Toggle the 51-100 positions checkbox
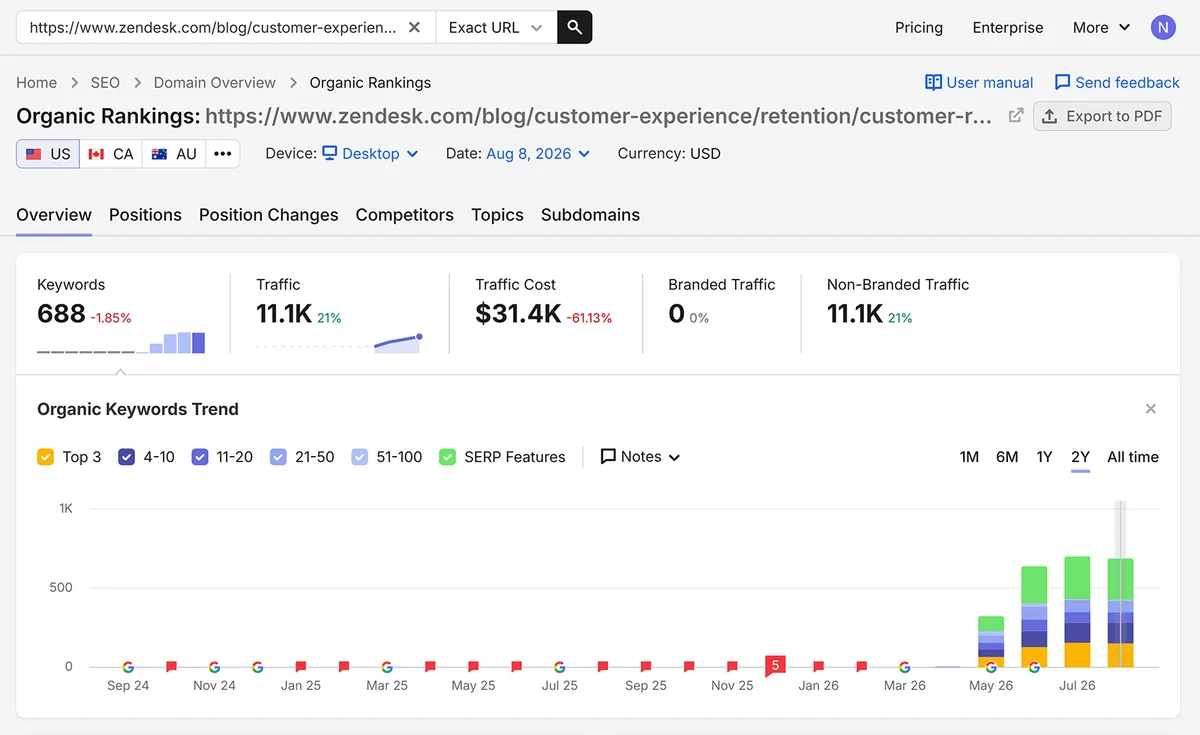 tap(359, 457)
